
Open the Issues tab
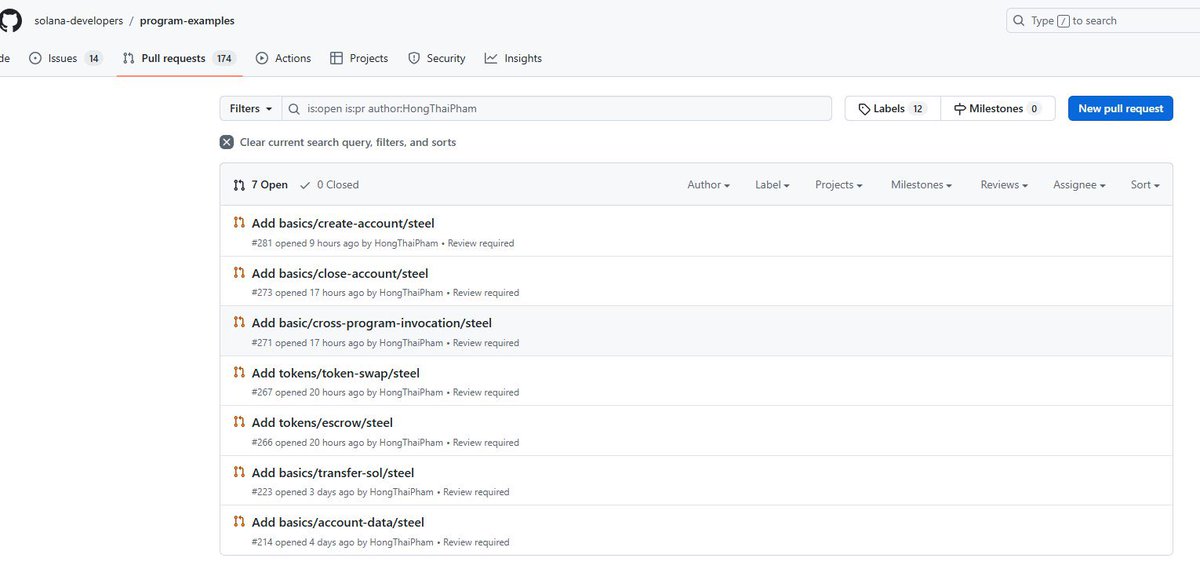point(65,58)
